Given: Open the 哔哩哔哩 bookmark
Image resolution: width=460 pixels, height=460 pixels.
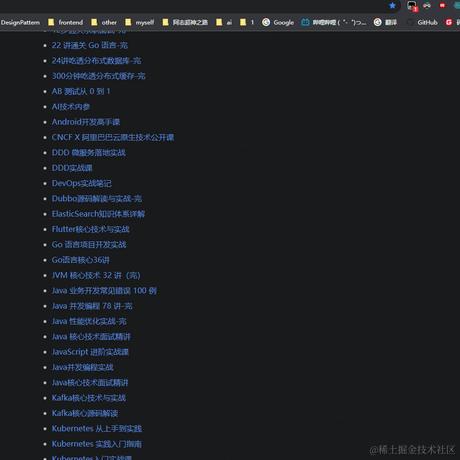Looking at the screenshot, I should pos(334,22).
